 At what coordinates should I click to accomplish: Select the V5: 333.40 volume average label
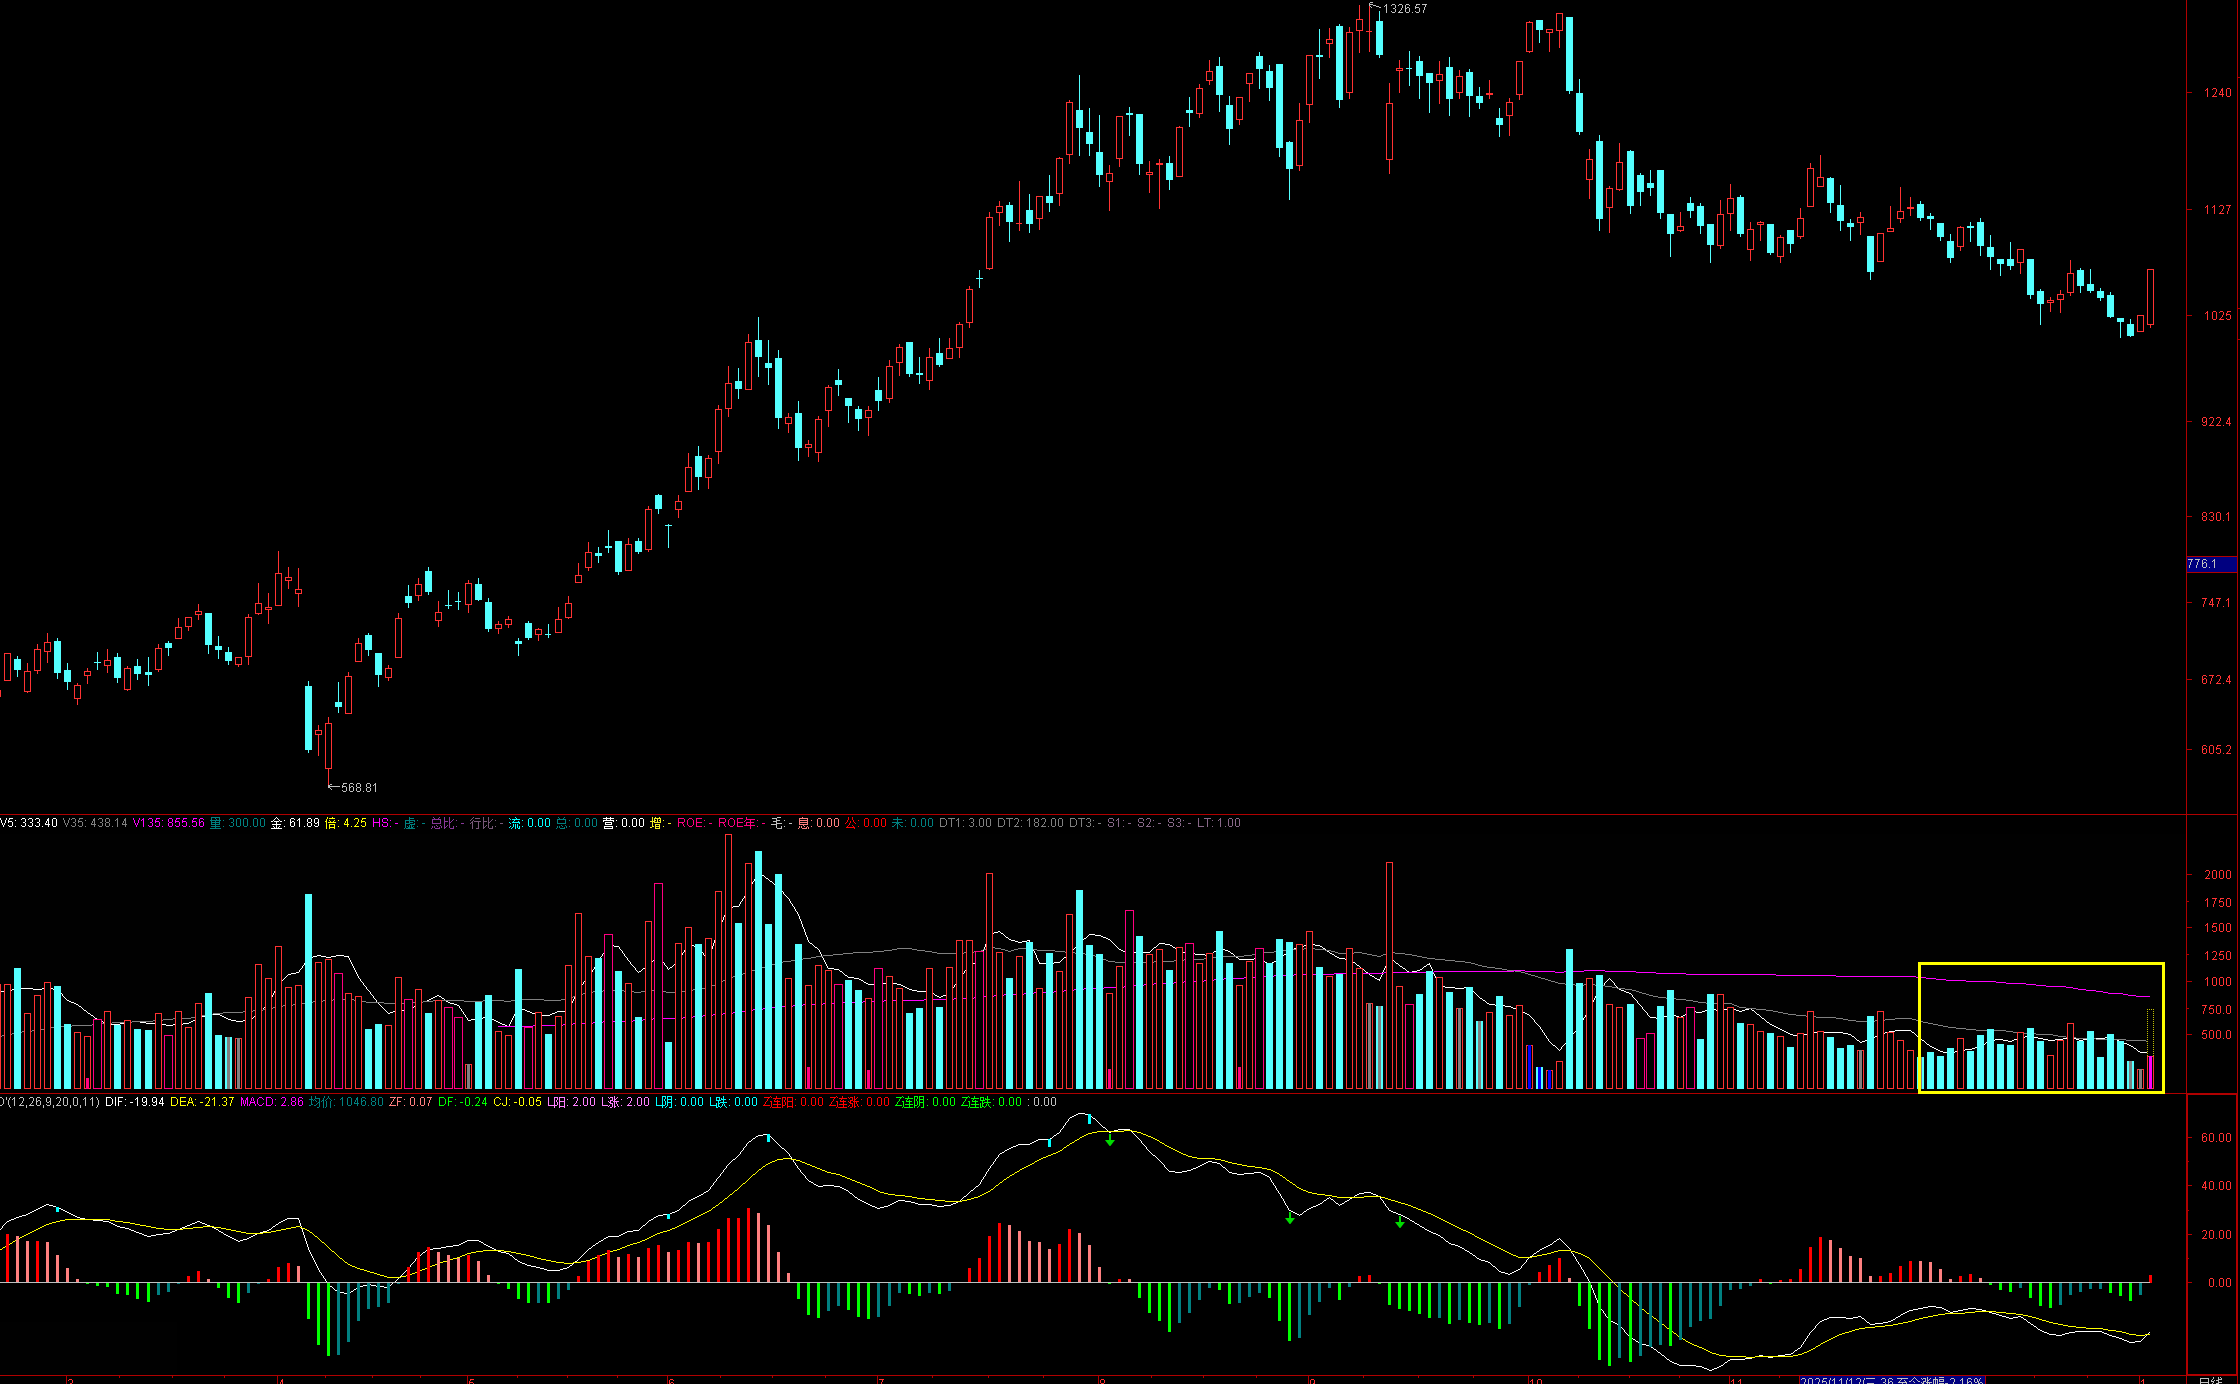29,823
